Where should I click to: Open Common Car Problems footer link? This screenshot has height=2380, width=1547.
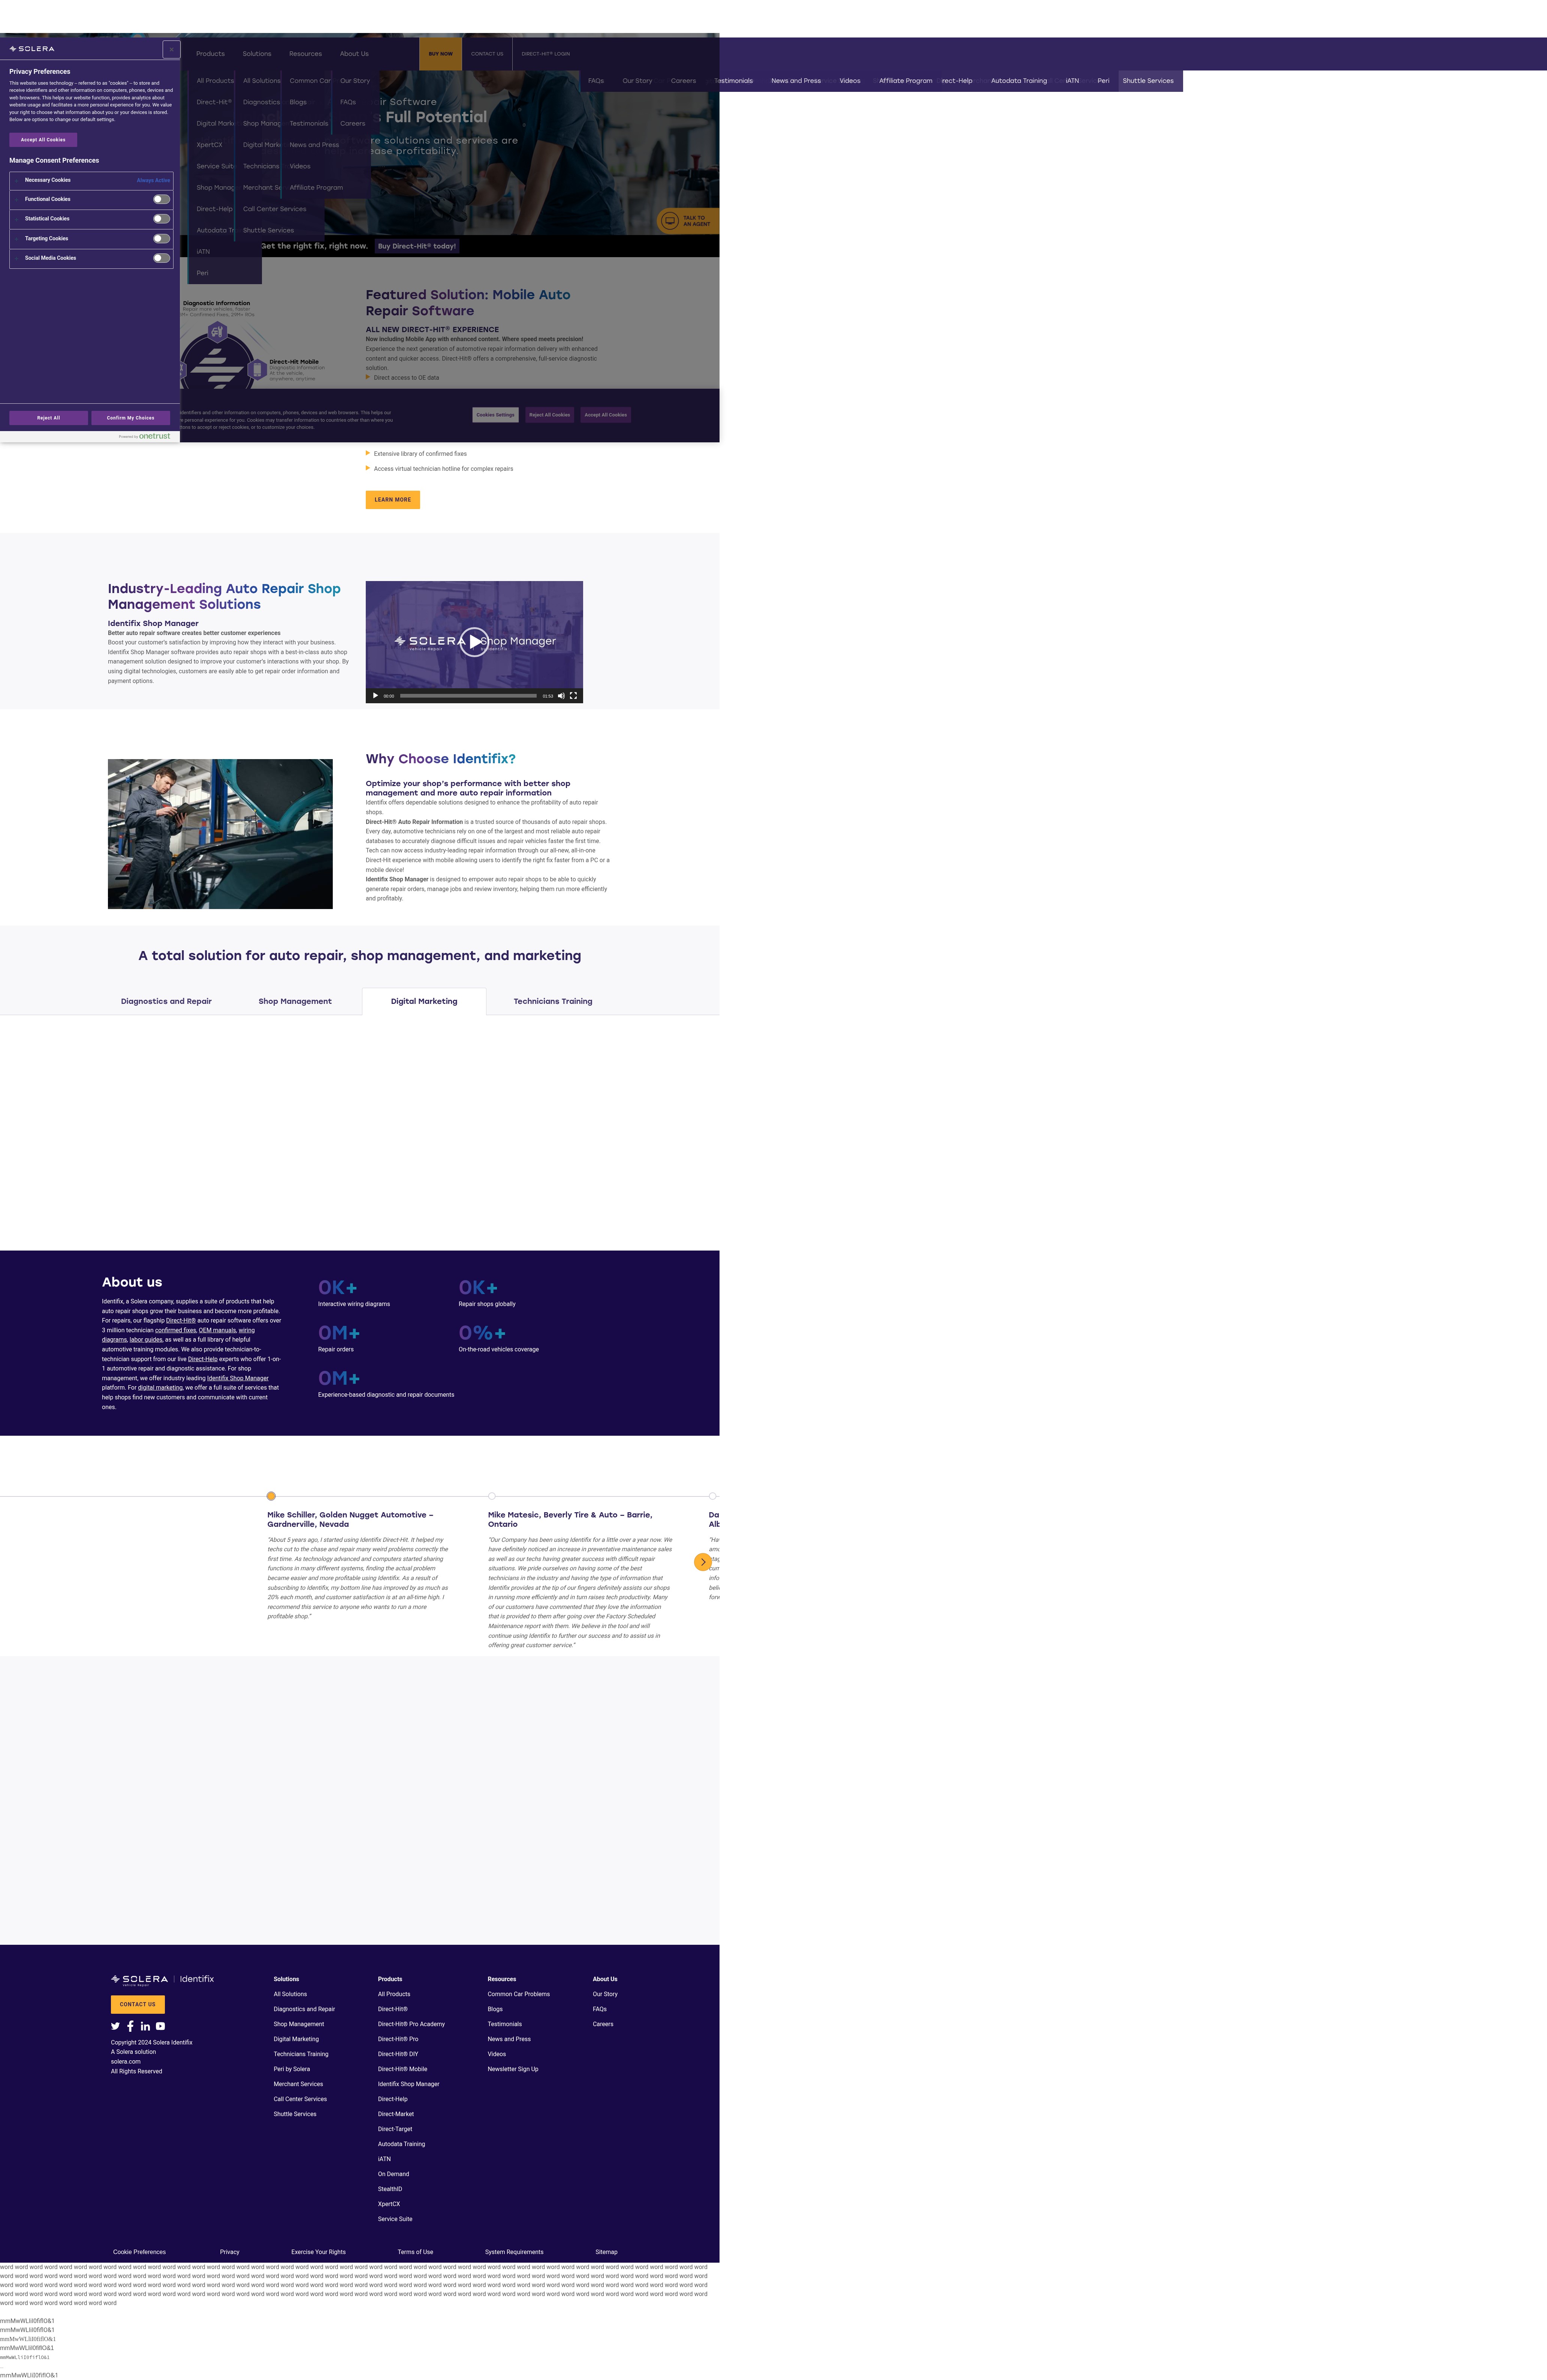pos(519,1994)
